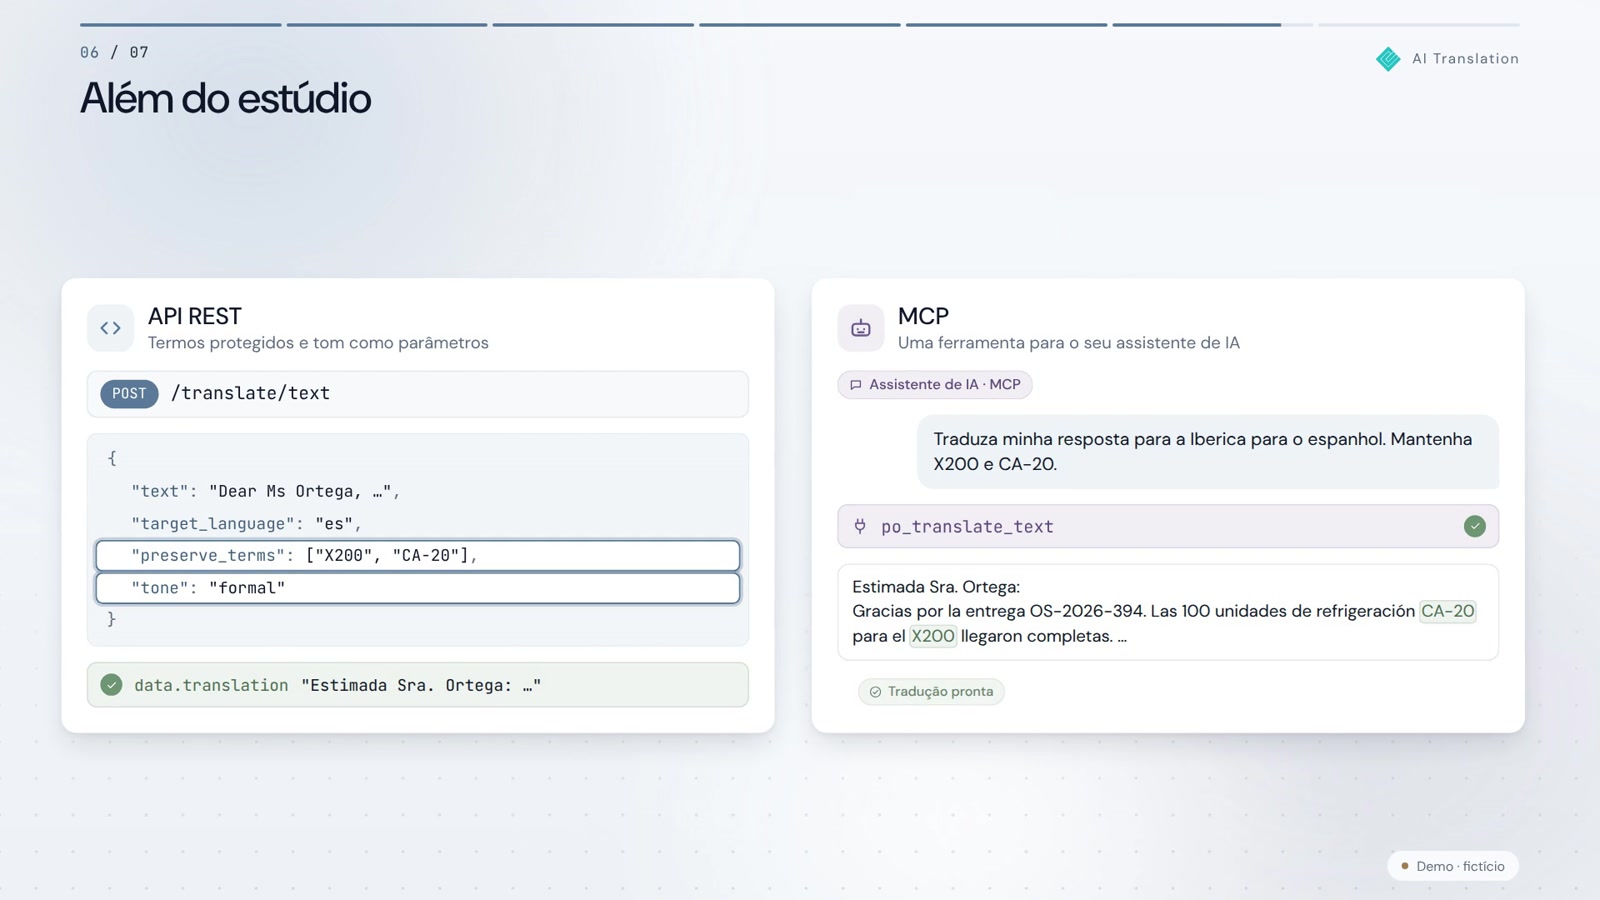The width and height of the screenshot is (1600, 900).
Task: Click the last empty progress segment
Action: [x=1418, y=24]
